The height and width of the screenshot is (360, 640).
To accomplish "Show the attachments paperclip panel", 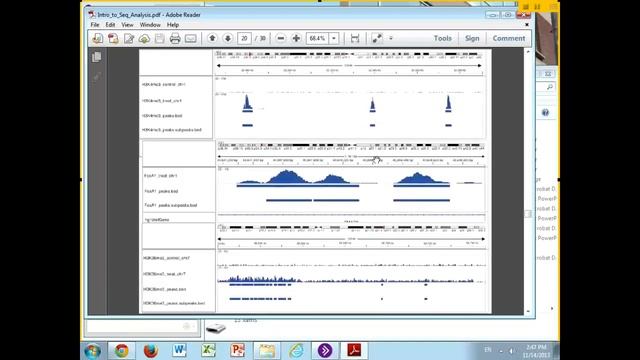I will (x=97, y=76).
